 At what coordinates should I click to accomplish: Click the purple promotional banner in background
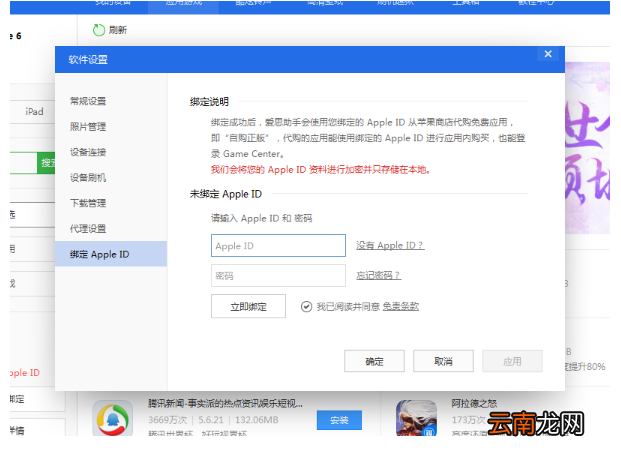(587, 147)
